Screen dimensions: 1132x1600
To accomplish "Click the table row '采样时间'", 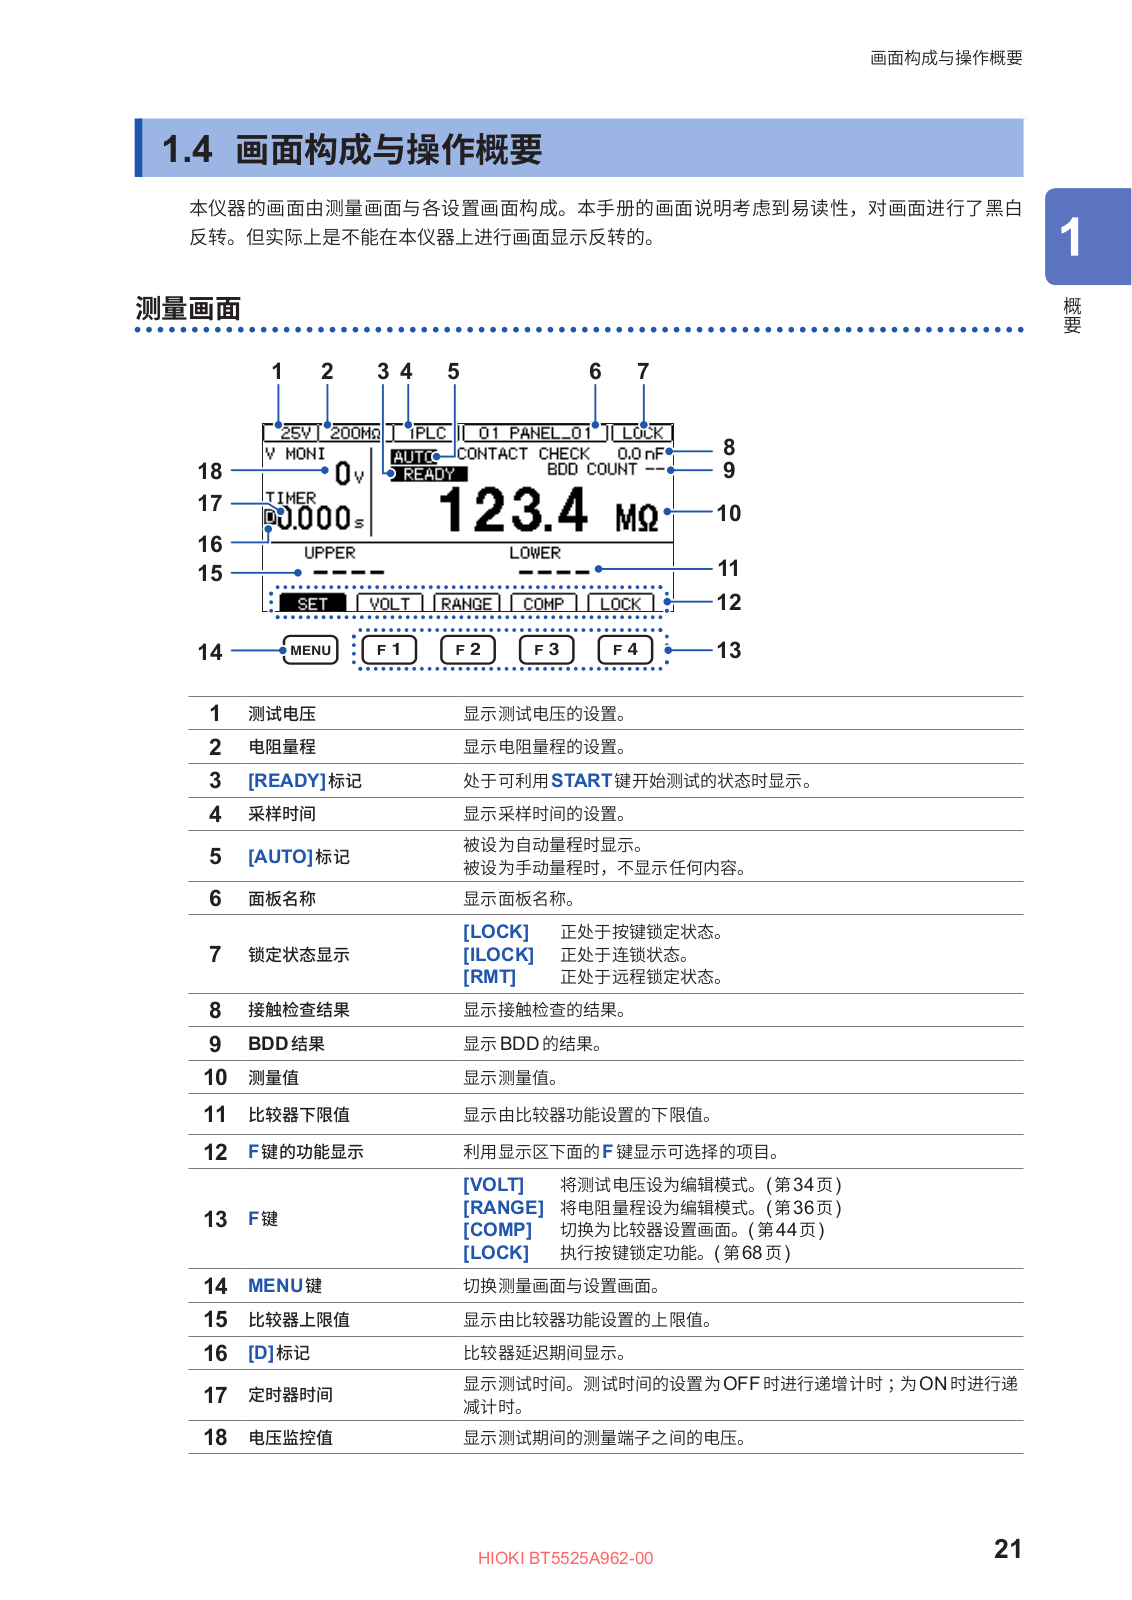I will [x=606, y=814].
